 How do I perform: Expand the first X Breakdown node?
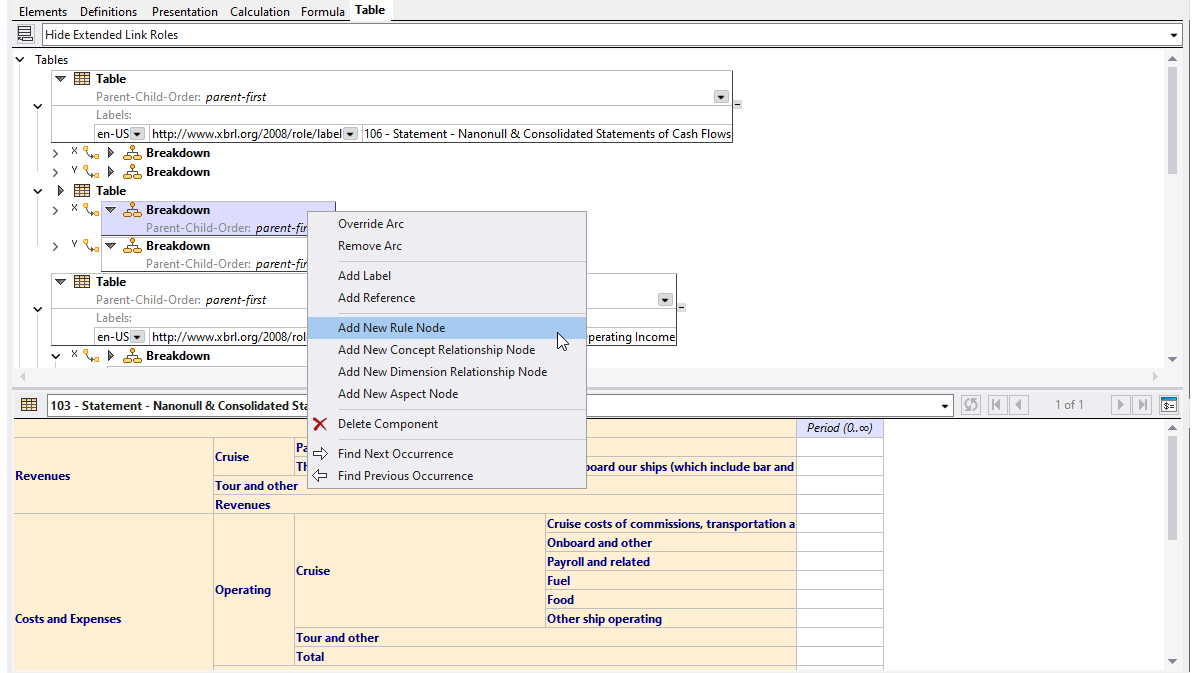click(55, 152)
